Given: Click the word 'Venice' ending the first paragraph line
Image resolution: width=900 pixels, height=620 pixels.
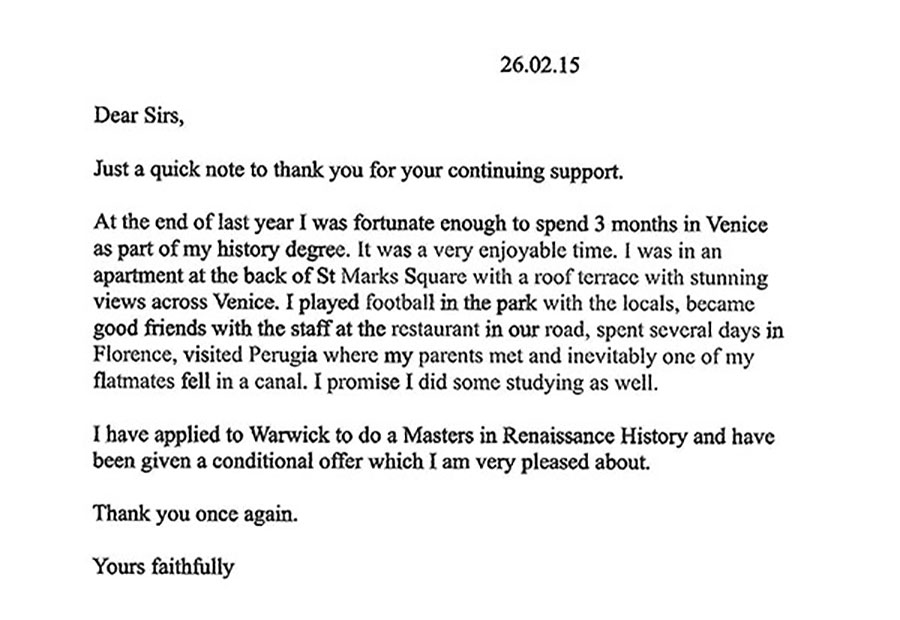Looking at the screenshot, I should tap(736, 224).
